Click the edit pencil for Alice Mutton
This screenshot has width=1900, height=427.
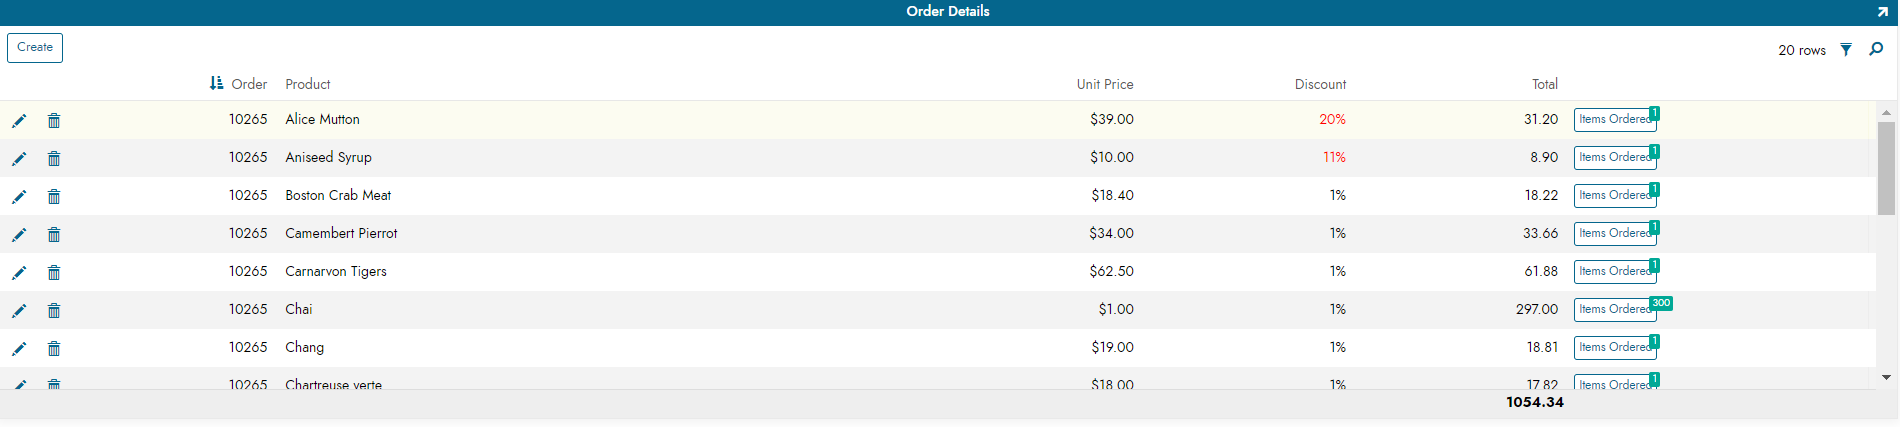click(19, 121)
